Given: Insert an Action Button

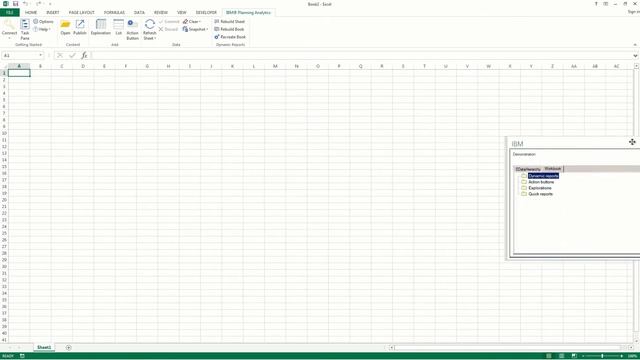Looking at the screenshot, I should (132, 29).
